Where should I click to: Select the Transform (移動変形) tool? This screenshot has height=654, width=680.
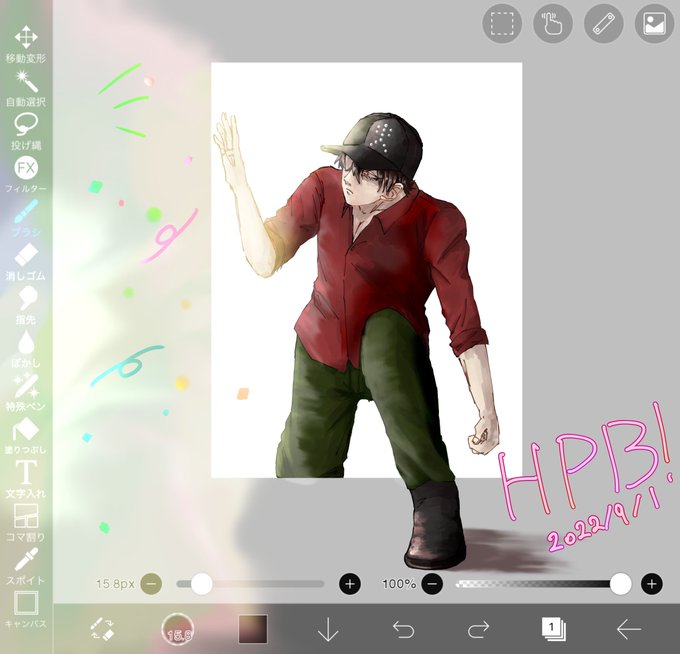coord(26,44)
